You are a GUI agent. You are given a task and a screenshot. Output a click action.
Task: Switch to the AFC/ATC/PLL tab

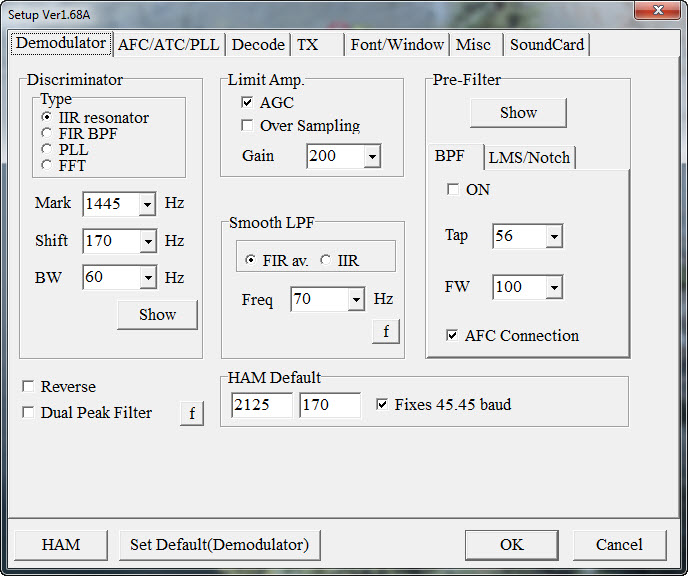tap(168, 44)
